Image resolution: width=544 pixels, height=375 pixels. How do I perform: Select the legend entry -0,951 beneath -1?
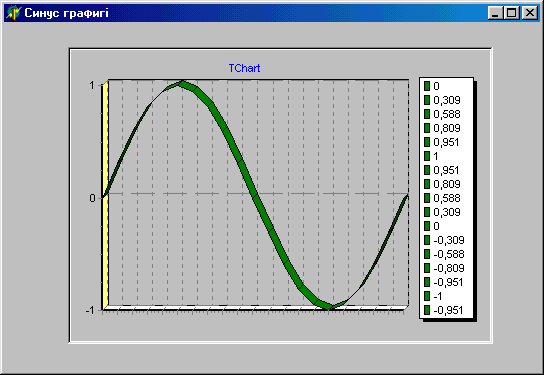tap(443, 310)
